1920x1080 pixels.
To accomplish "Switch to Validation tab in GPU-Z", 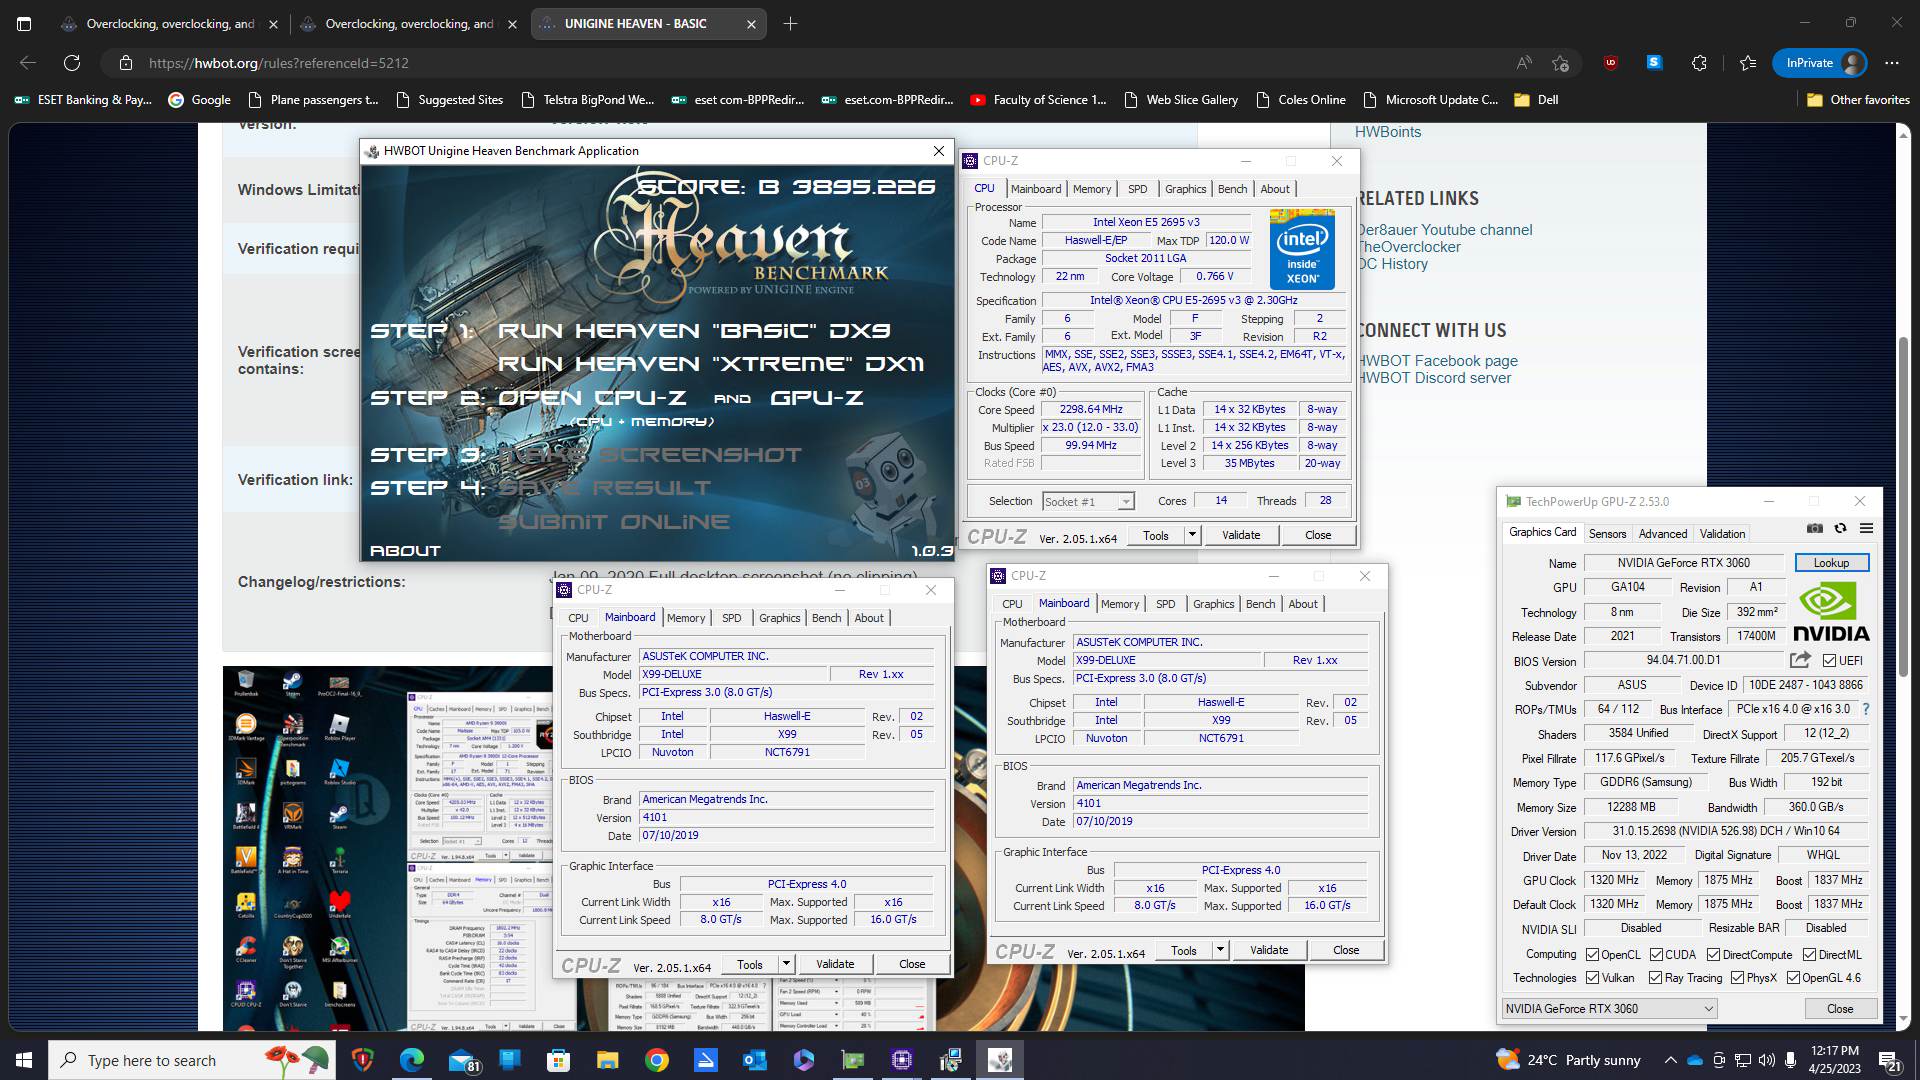I will [x=1722, y=533].
